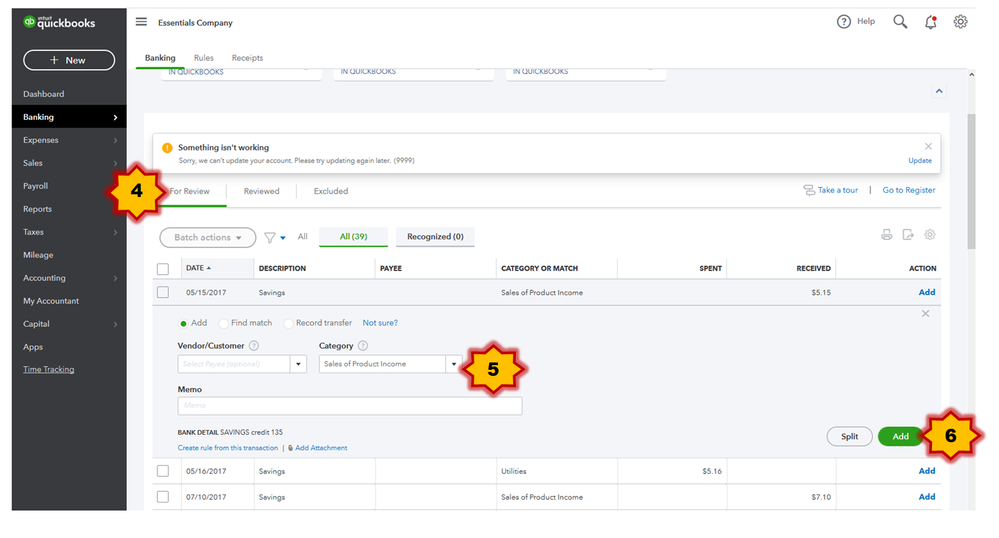Click the Memo input field
The width and height of the screenshot is (999, 538).
tap(350, 405)
